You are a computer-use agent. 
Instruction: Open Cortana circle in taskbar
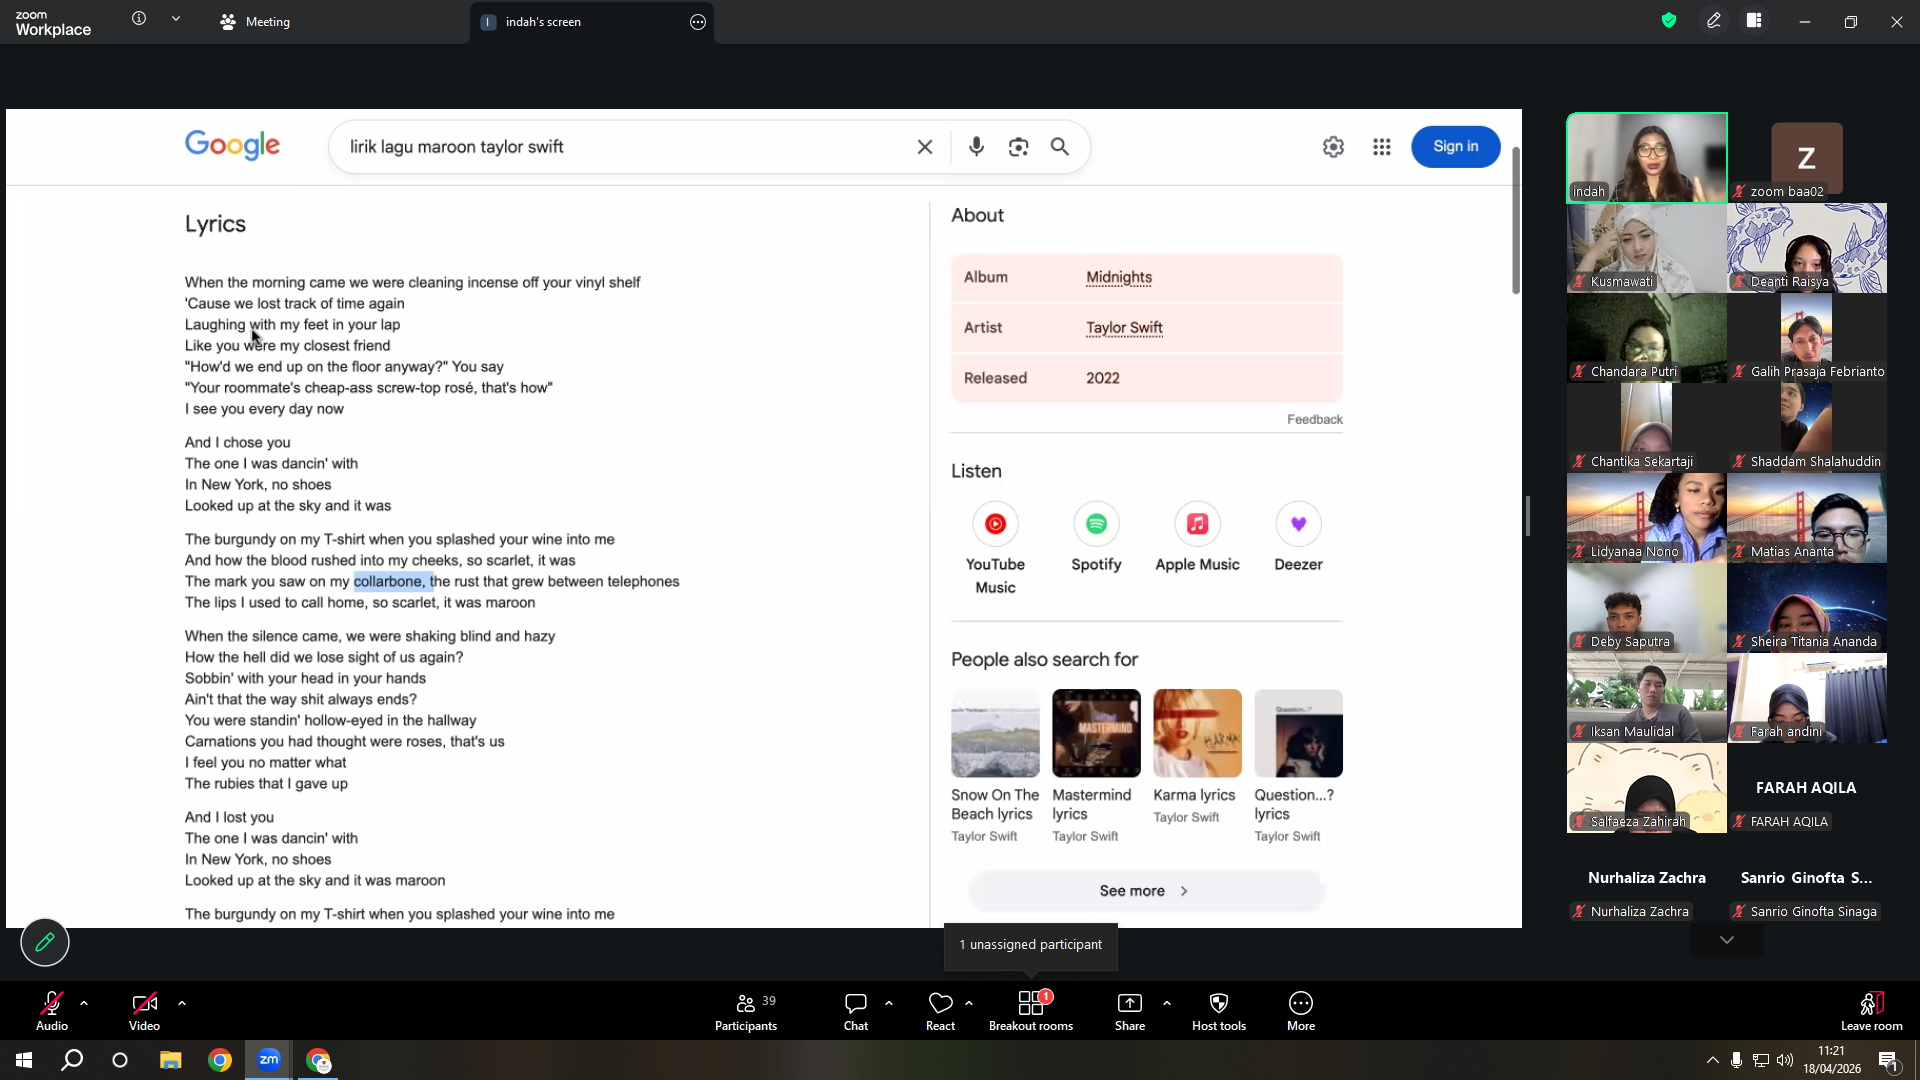(120, 1060)
